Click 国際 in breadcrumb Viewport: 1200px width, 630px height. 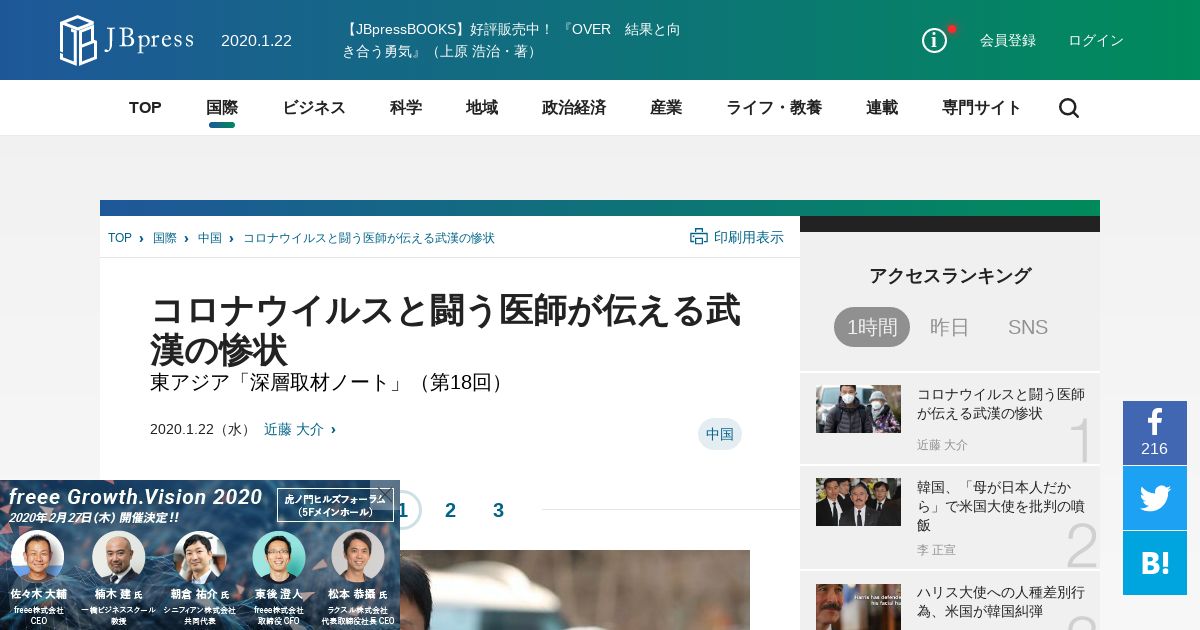(x=165, y=238)
